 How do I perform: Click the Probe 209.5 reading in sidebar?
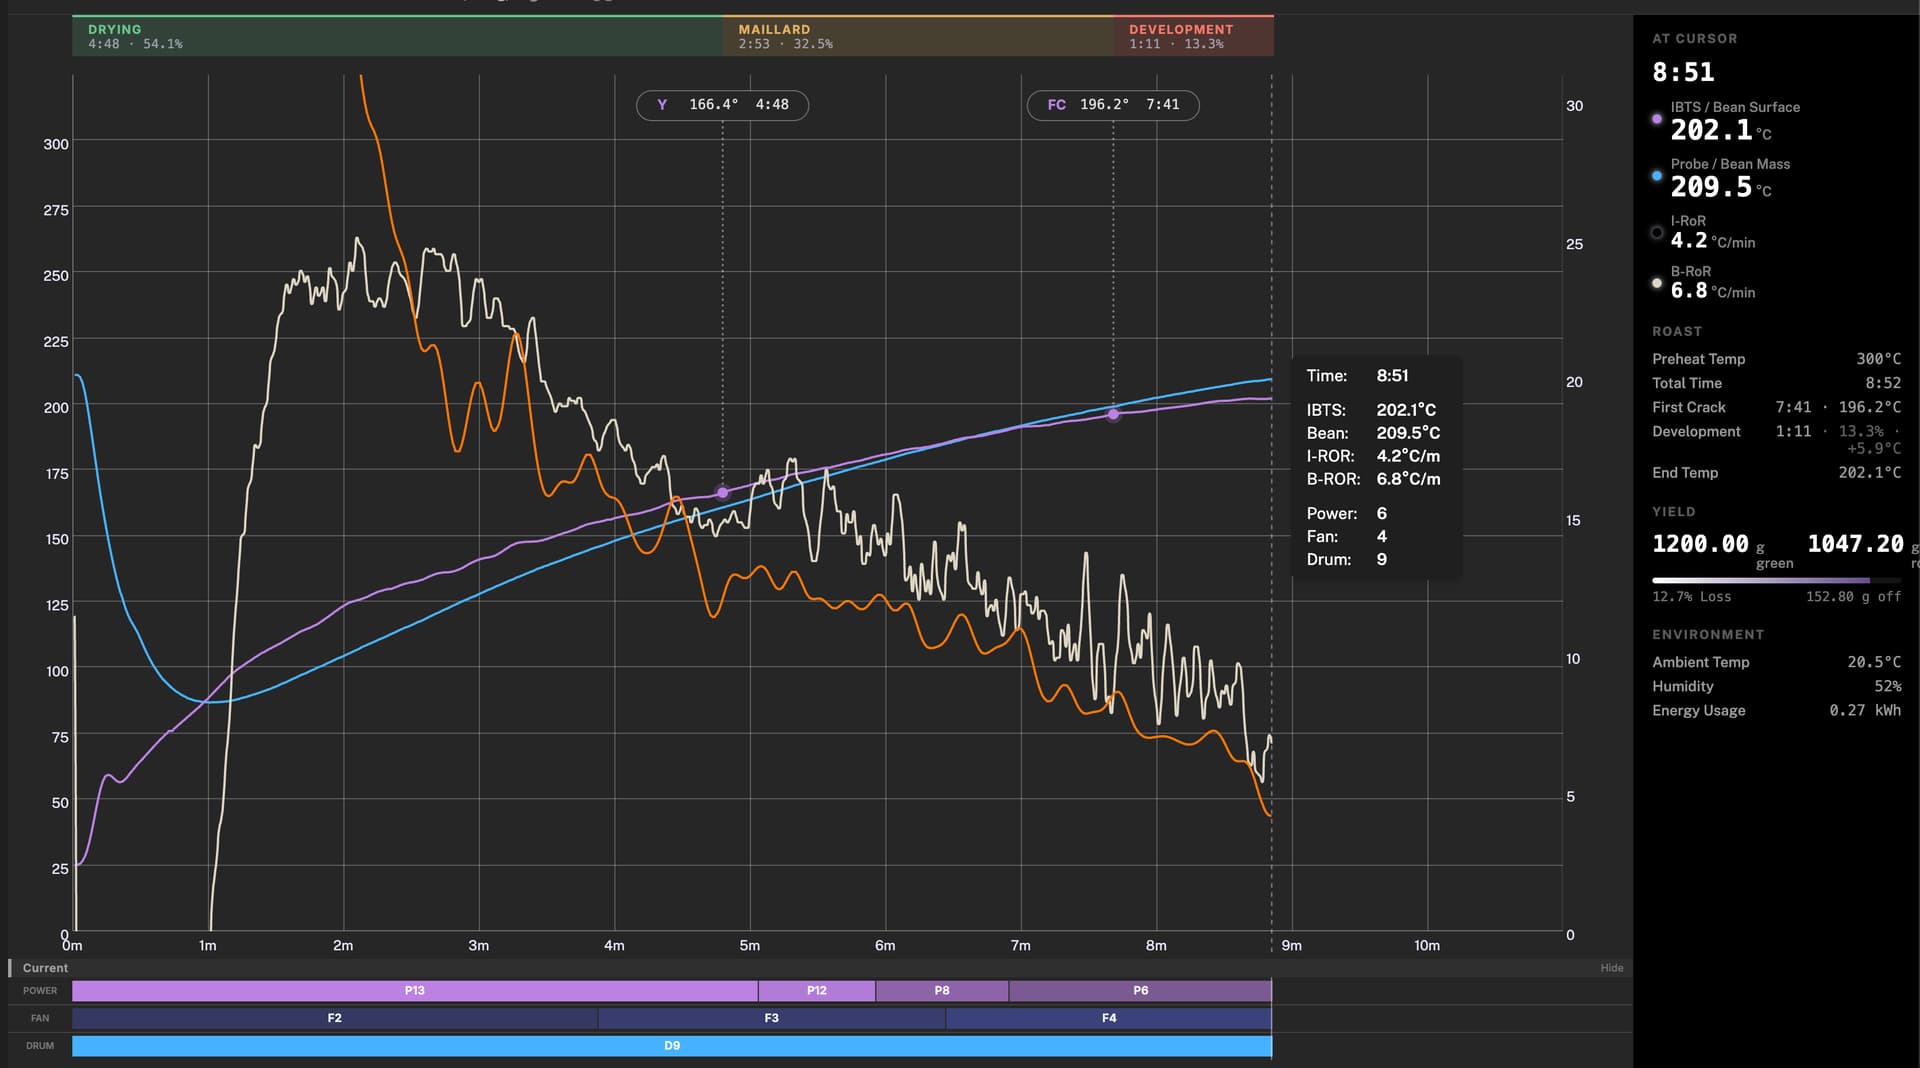pyautogui.click(x=1711, y=187)
